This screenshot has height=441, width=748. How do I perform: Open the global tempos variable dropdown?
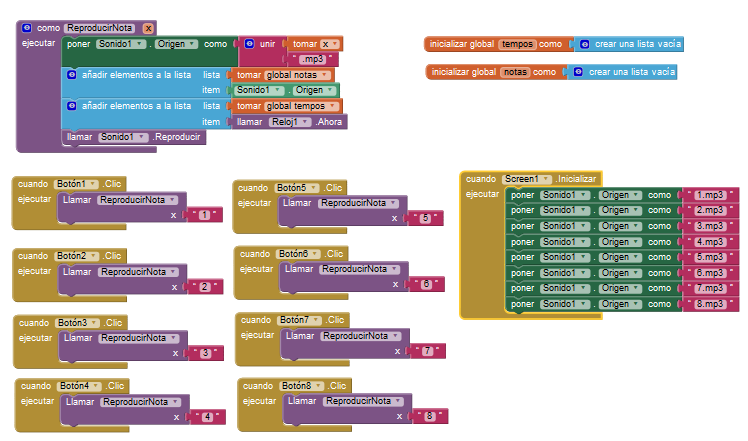click(334, 106)
